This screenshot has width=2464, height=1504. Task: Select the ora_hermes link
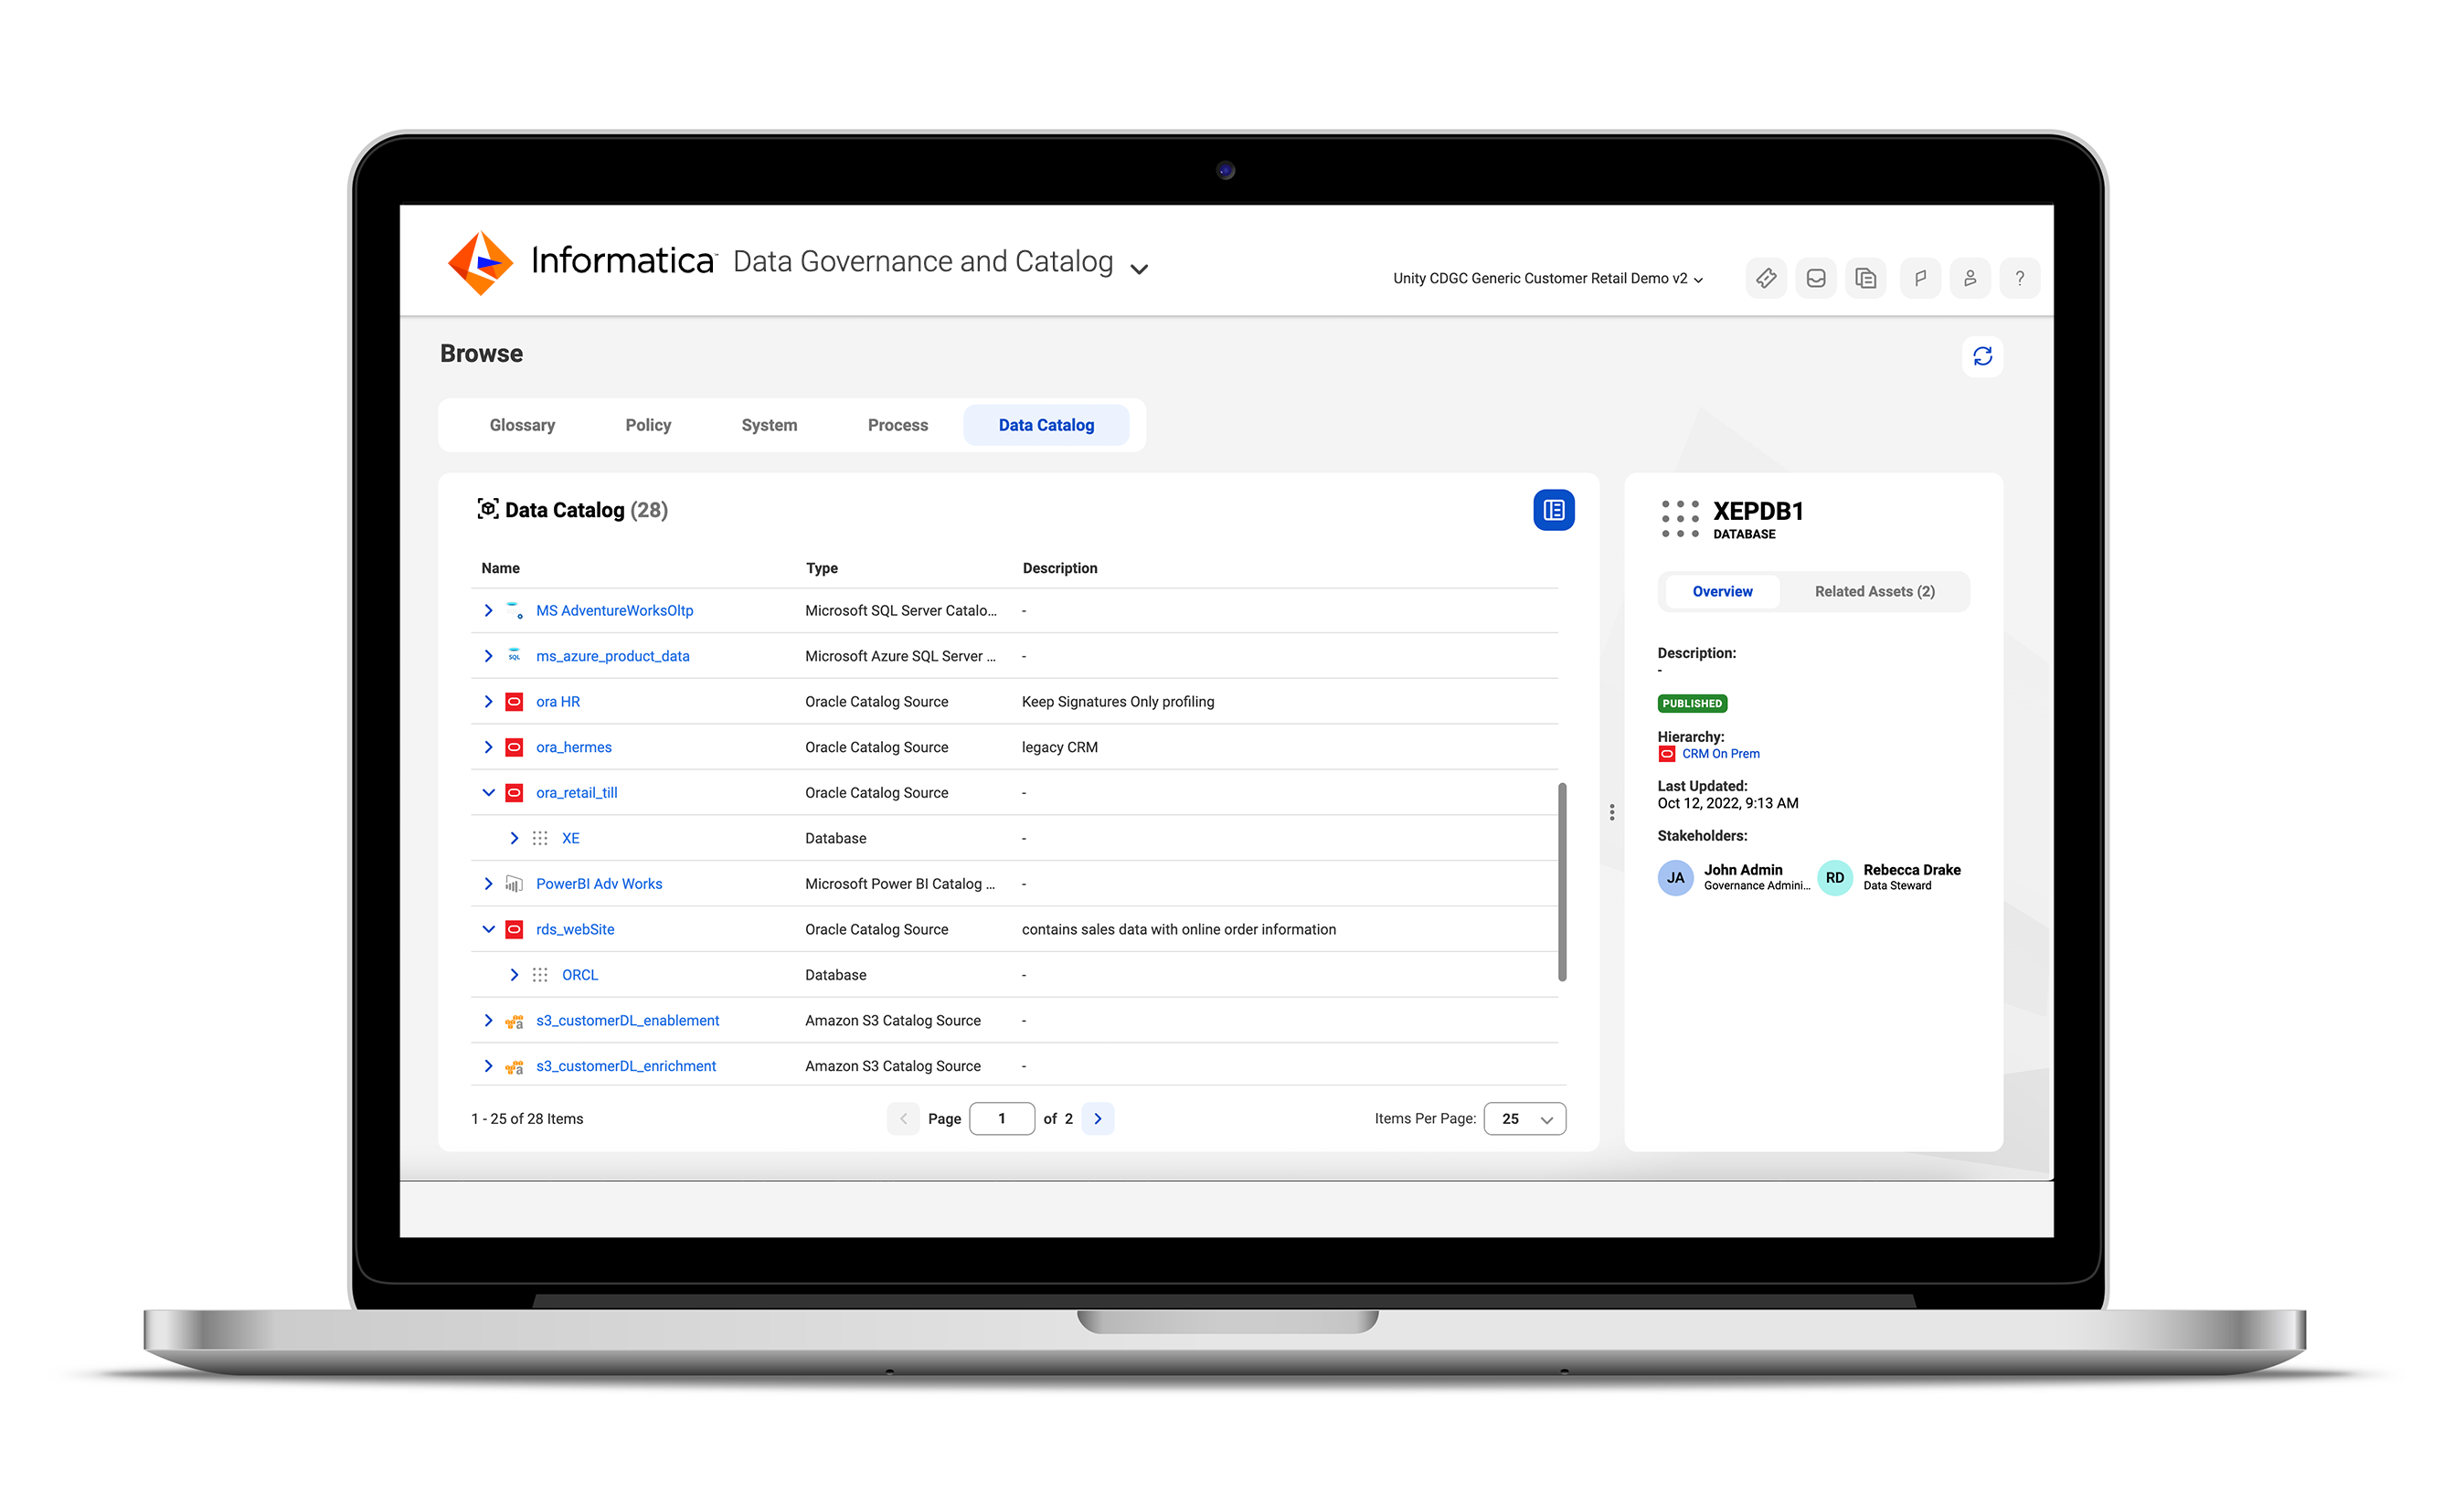(x=576, y=746)
